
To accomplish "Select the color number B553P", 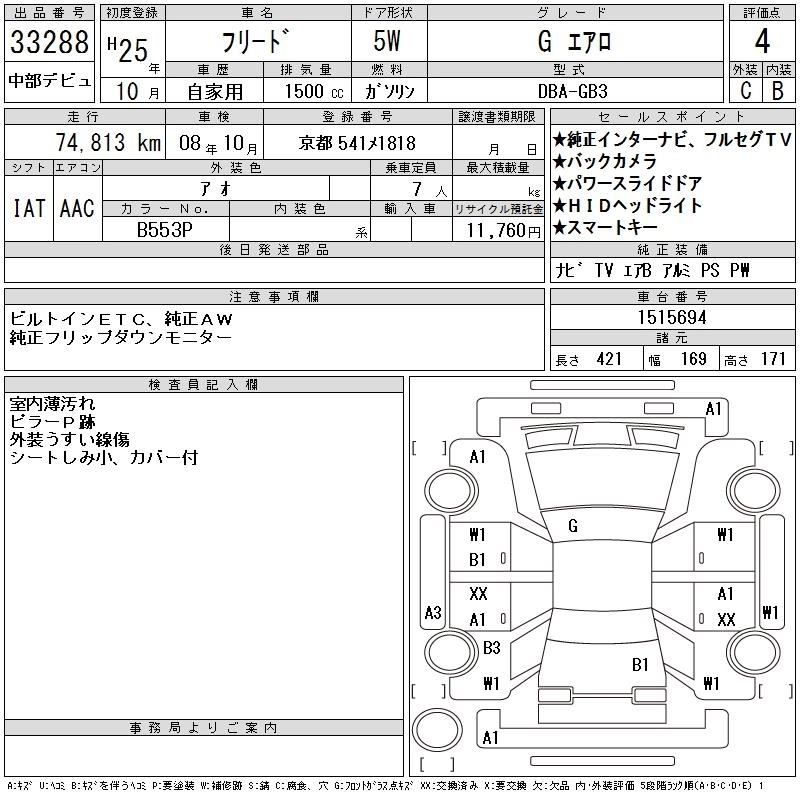I will pyautogui.click(x=165, y=230).
